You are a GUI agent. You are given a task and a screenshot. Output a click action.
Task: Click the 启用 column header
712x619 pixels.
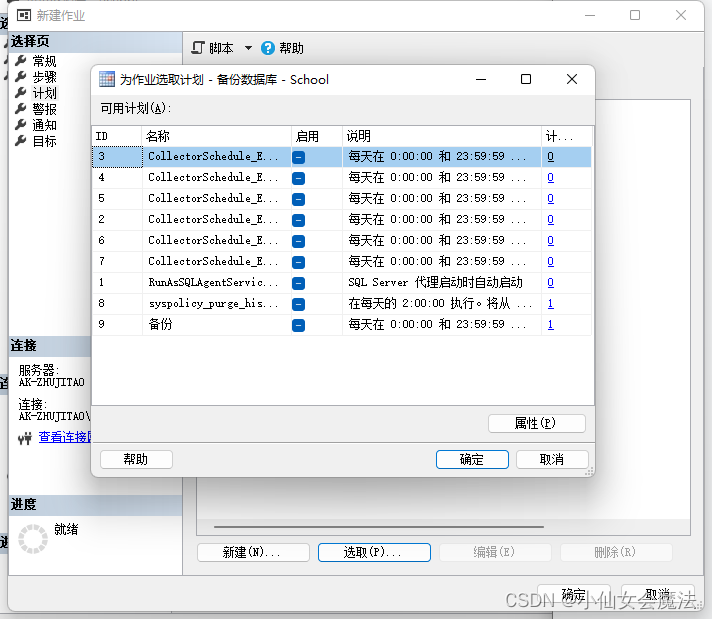316,136
